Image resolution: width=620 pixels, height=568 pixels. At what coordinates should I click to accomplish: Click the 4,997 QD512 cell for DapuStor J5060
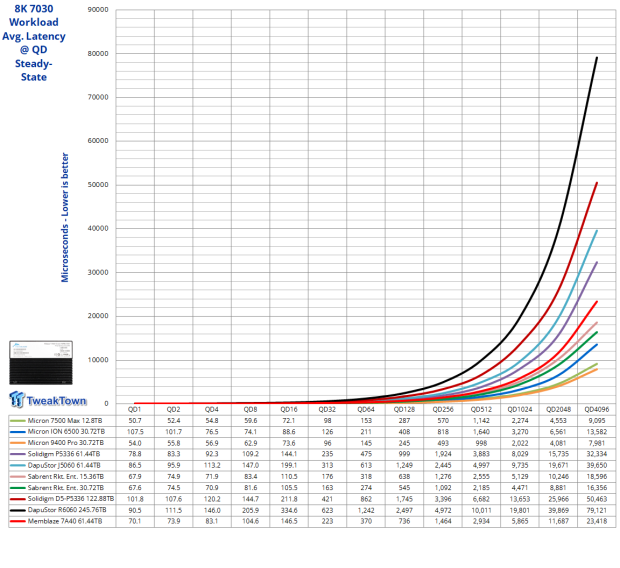481,465
